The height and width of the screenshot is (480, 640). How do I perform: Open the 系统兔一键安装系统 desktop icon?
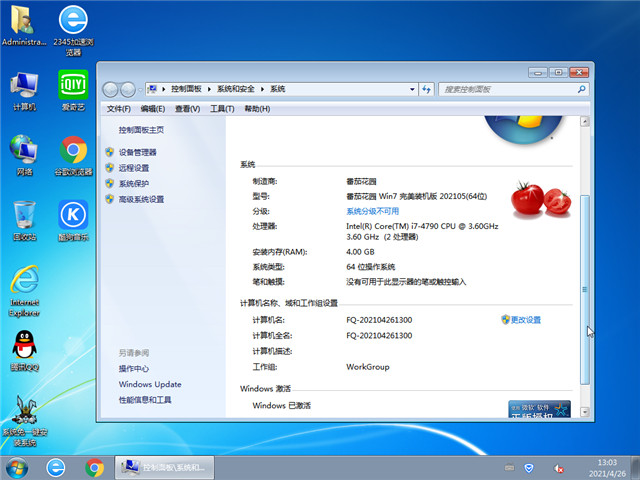point(25,420)
